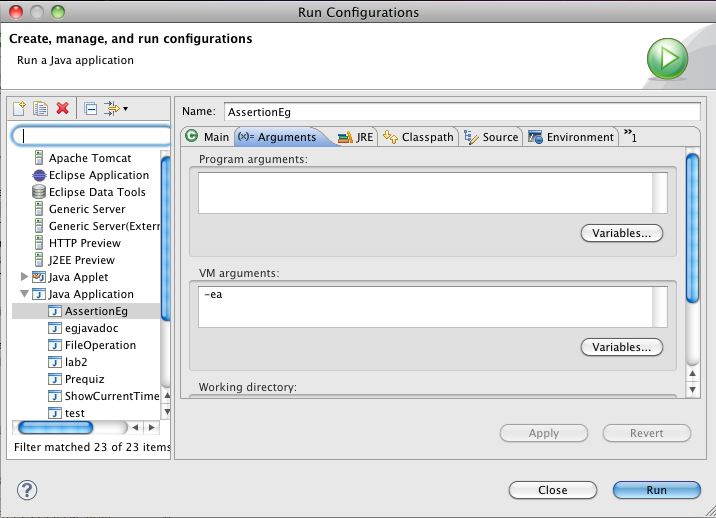Select the lab2 configuration
The height and width of the screenshot is (518, 716).
pos(76,362)
